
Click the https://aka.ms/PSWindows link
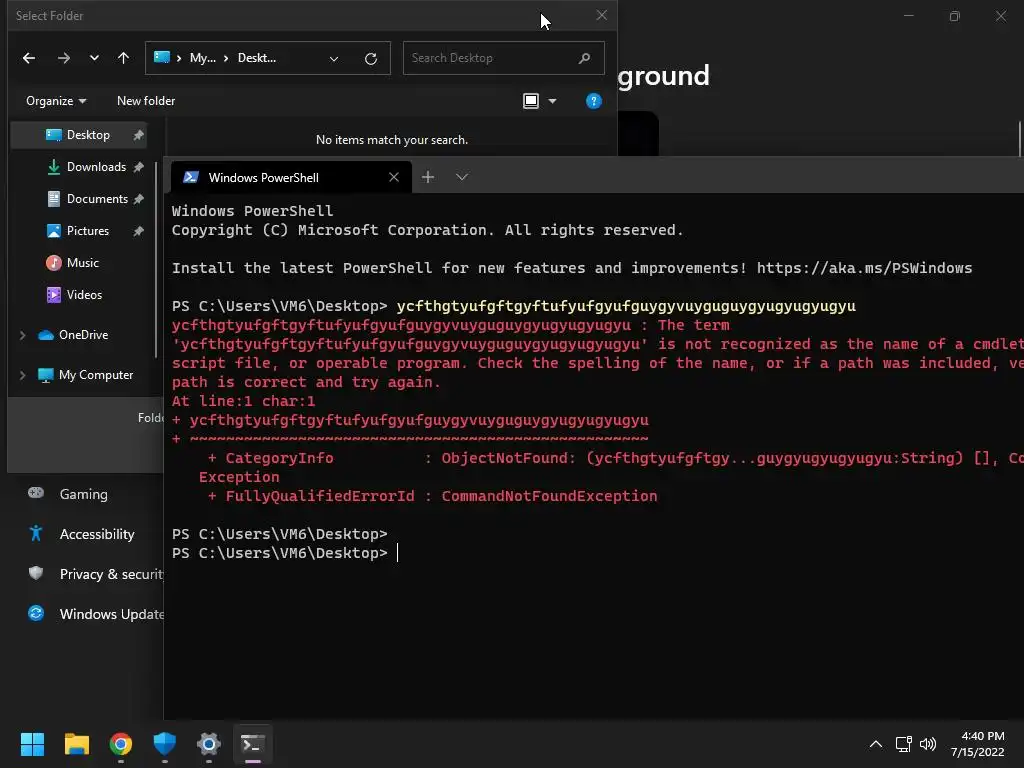pos(864,268)
